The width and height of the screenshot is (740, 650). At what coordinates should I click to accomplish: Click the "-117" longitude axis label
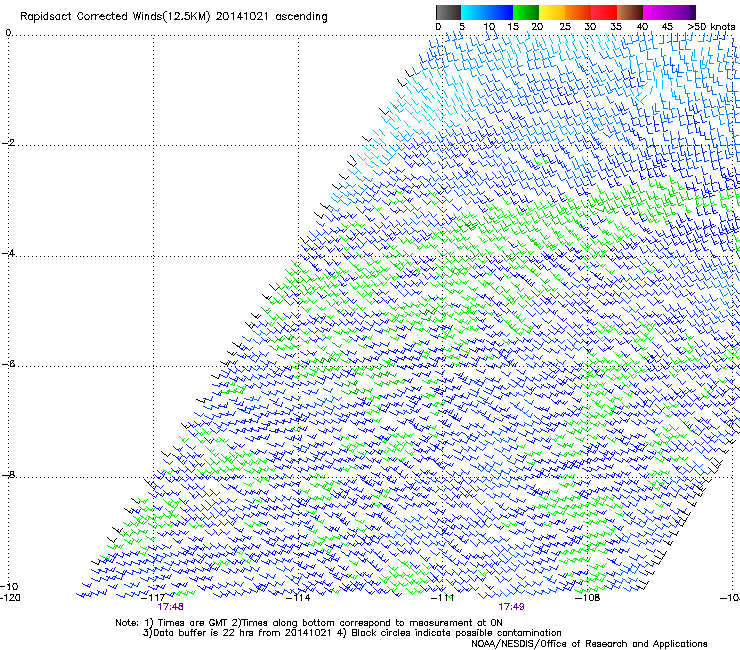click(153, 598)
